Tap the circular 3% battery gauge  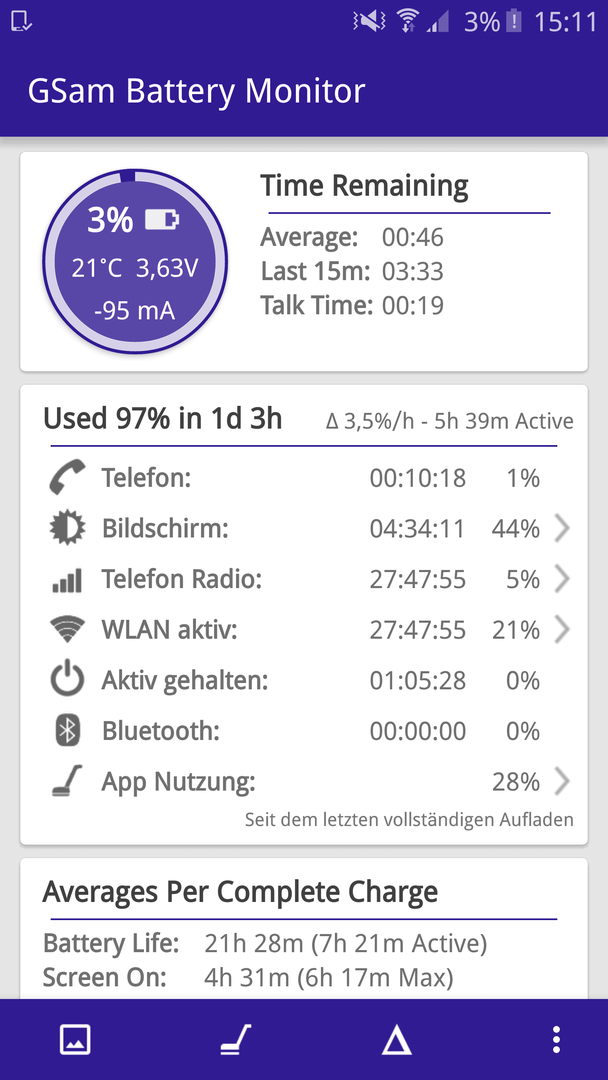135,262
